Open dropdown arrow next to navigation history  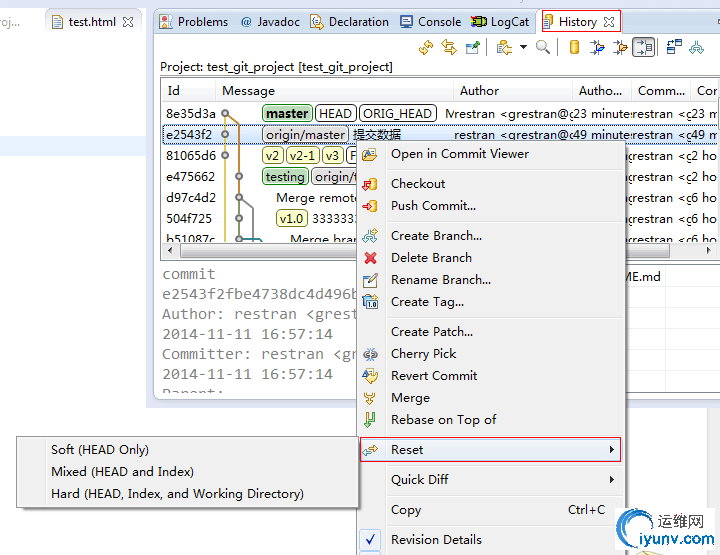click(523, 47)
